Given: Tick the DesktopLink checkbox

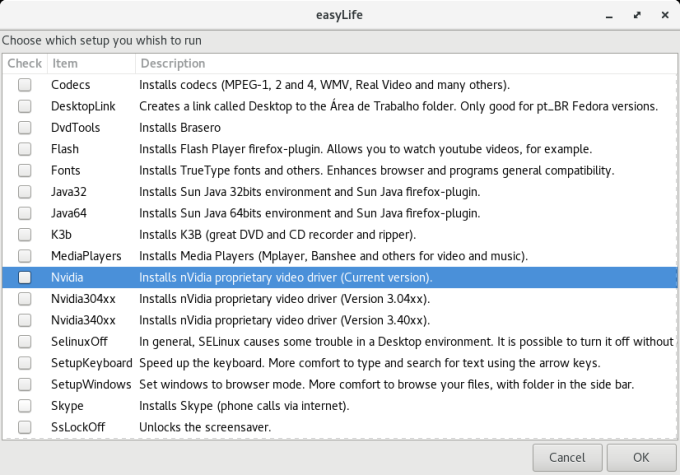Looking at the screenshot, I should coord(24,106).
